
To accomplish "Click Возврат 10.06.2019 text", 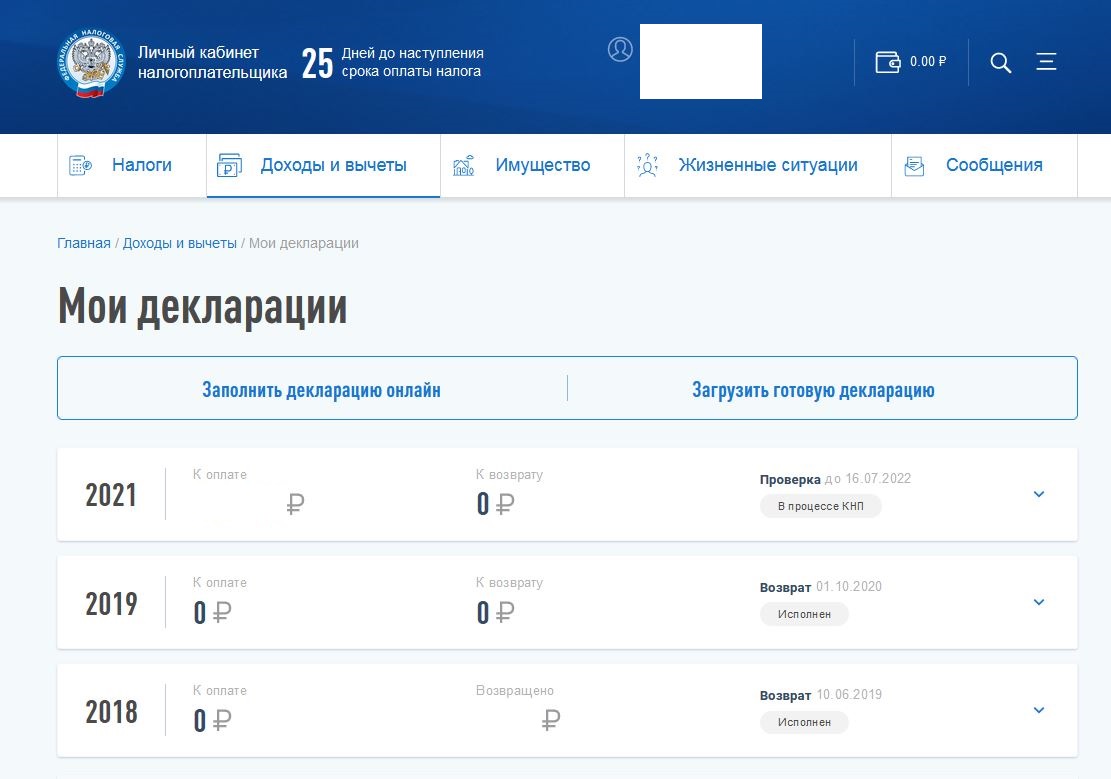I will 820,695.
